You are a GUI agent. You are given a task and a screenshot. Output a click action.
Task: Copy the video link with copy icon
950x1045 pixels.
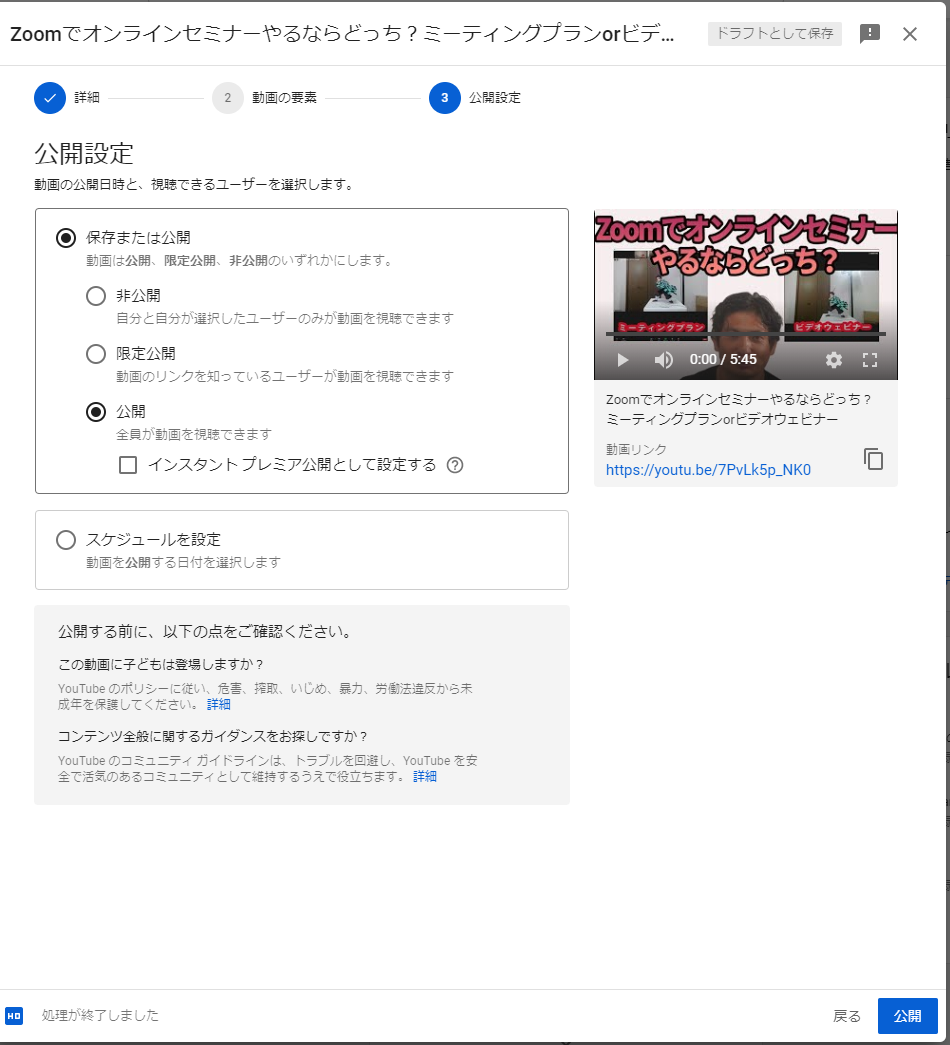(873, 459)
